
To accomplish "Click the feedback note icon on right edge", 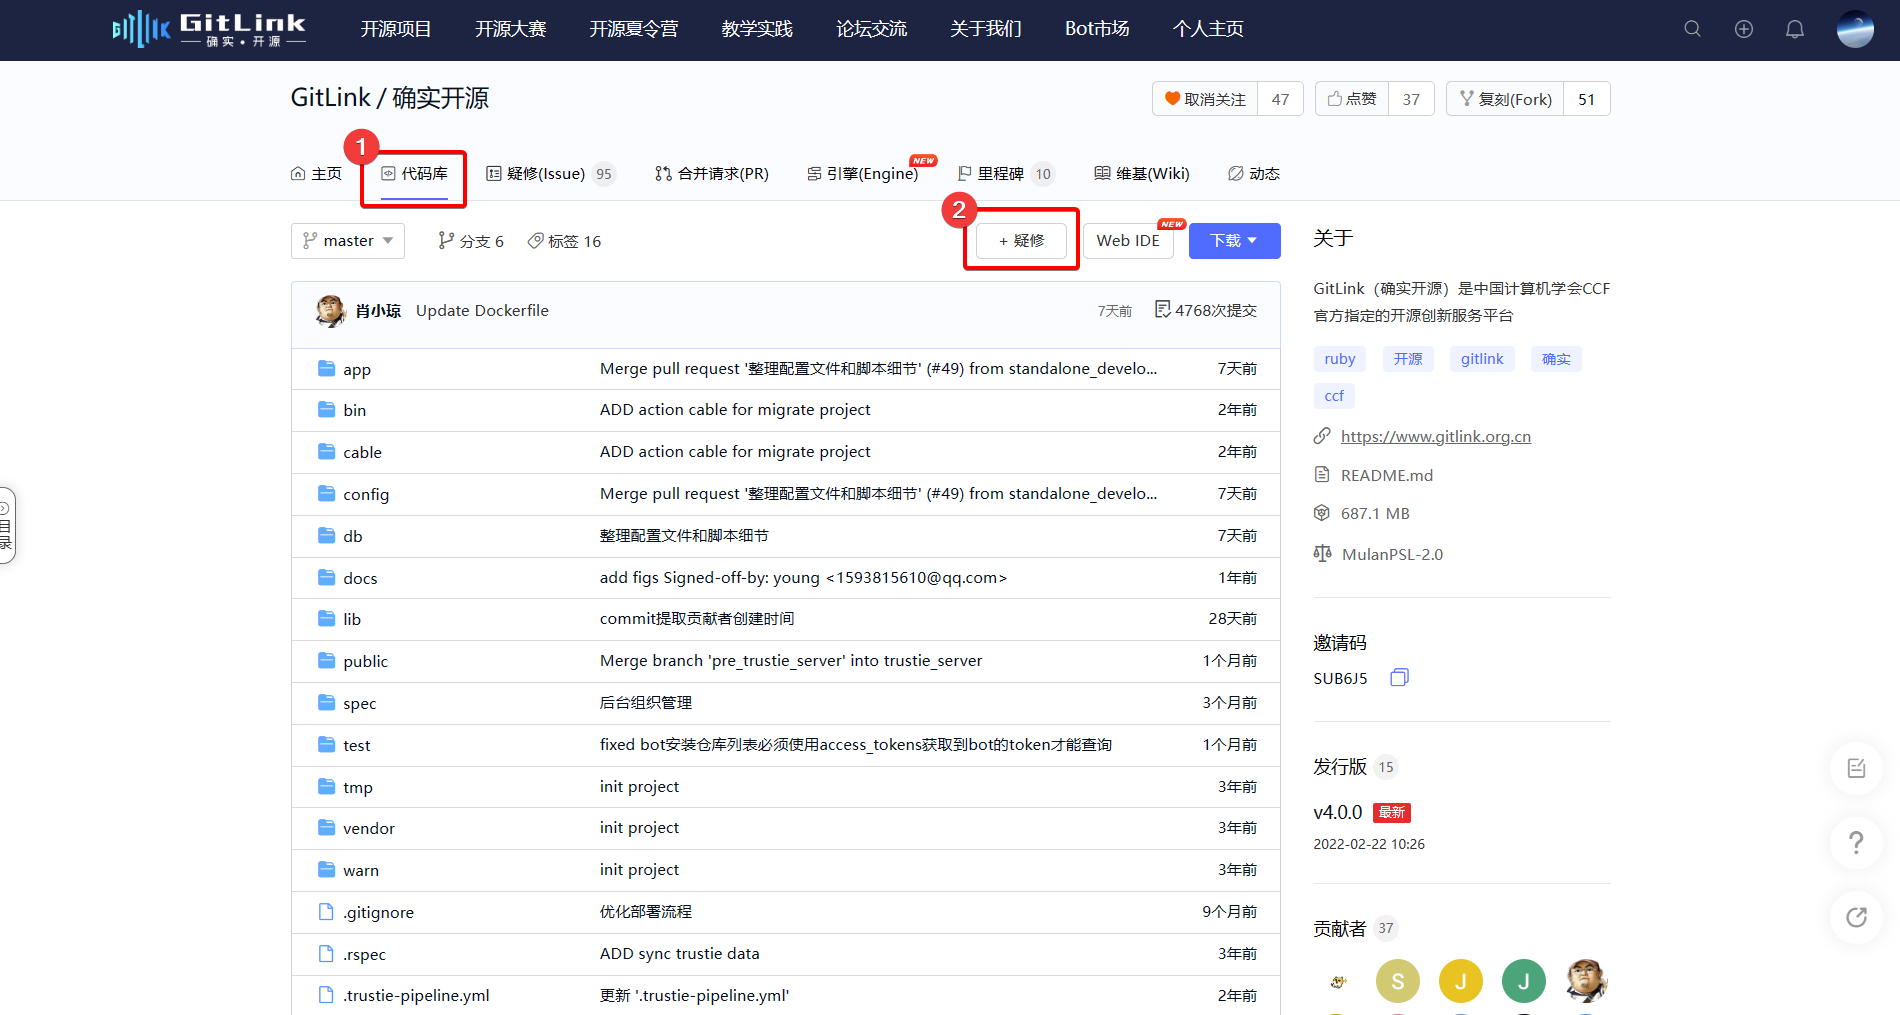I will [1856, 768].
